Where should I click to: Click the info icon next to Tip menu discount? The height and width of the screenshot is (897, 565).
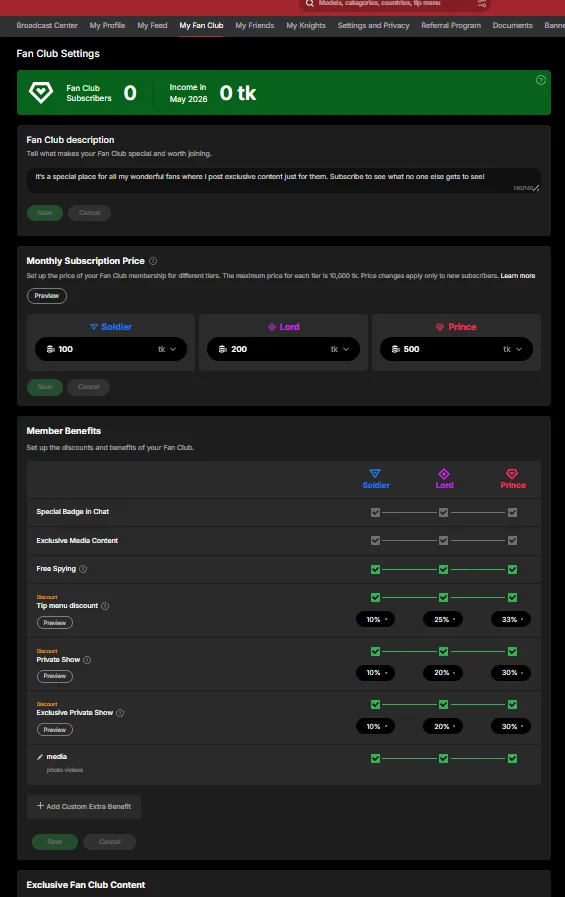(x=105, y=606)
